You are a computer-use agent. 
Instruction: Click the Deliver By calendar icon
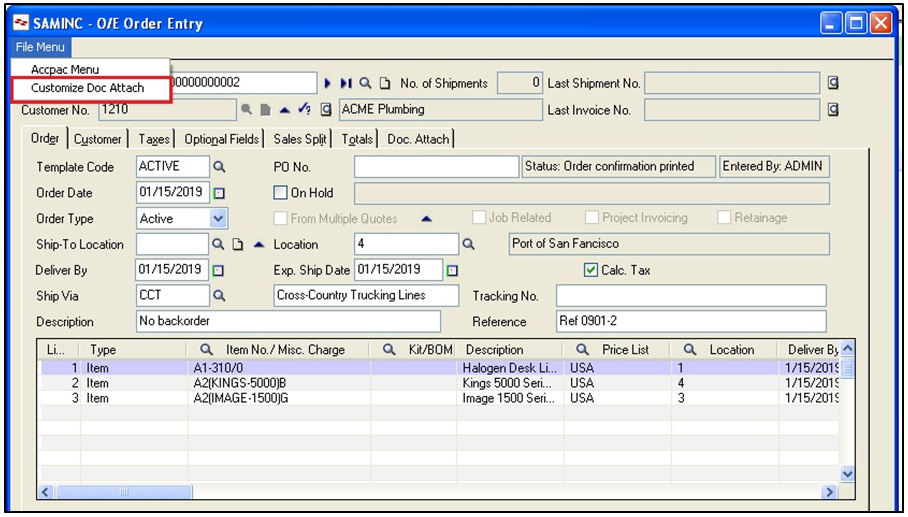(219, 270)
